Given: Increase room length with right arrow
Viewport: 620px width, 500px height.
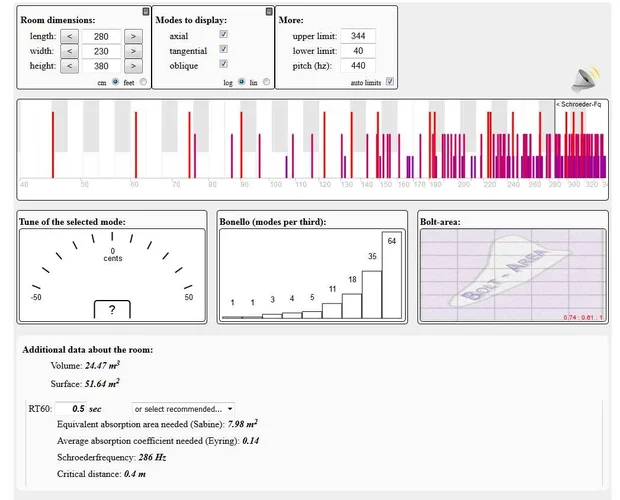Looking at the screenshot, I should click(x=133, y=36).
